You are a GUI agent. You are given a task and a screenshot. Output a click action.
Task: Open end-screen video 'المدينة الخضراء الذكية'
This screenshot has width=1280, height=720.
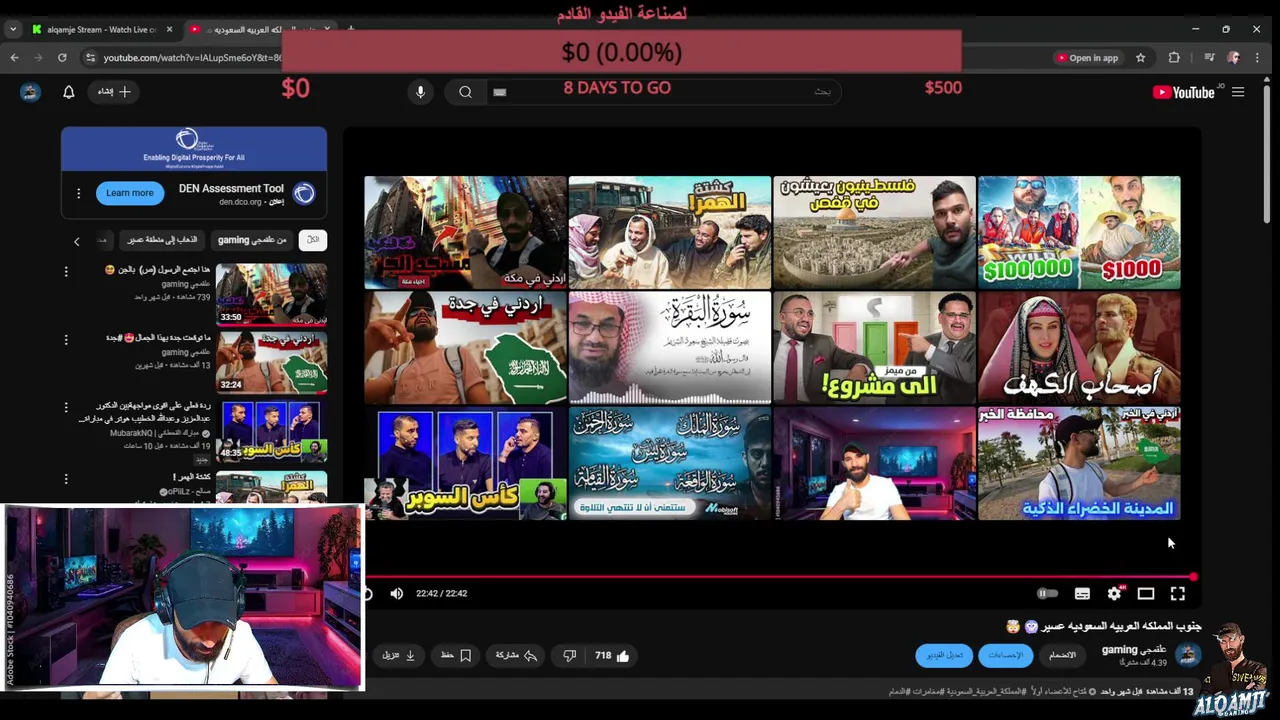(1079, 463)
